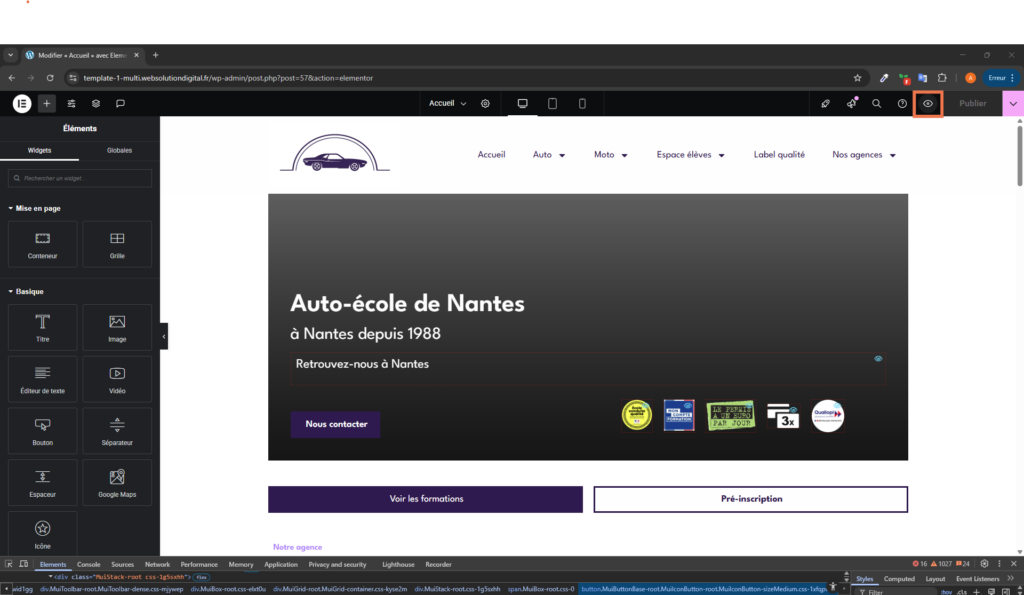This screenshot has width=1024, height=595.
Task: Focus the widget search field
Action: [x=80, y=178]
